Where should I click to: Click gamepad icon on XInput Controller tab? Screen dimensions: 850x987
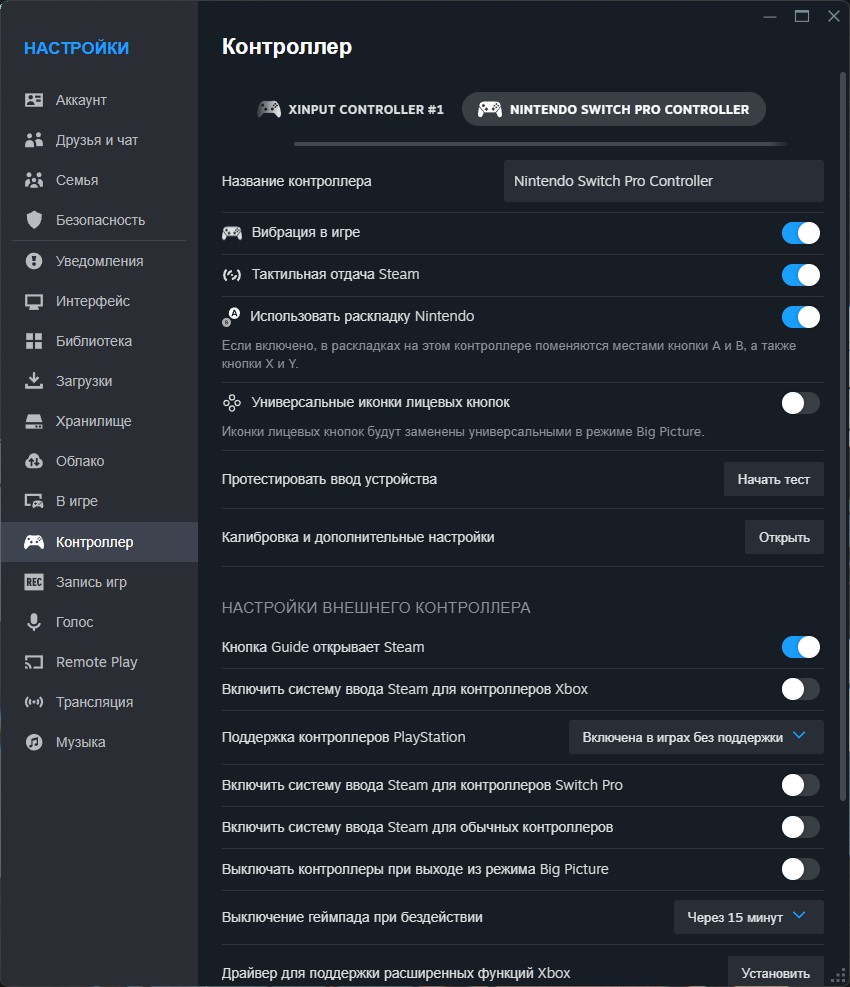(x=269, y=109)
